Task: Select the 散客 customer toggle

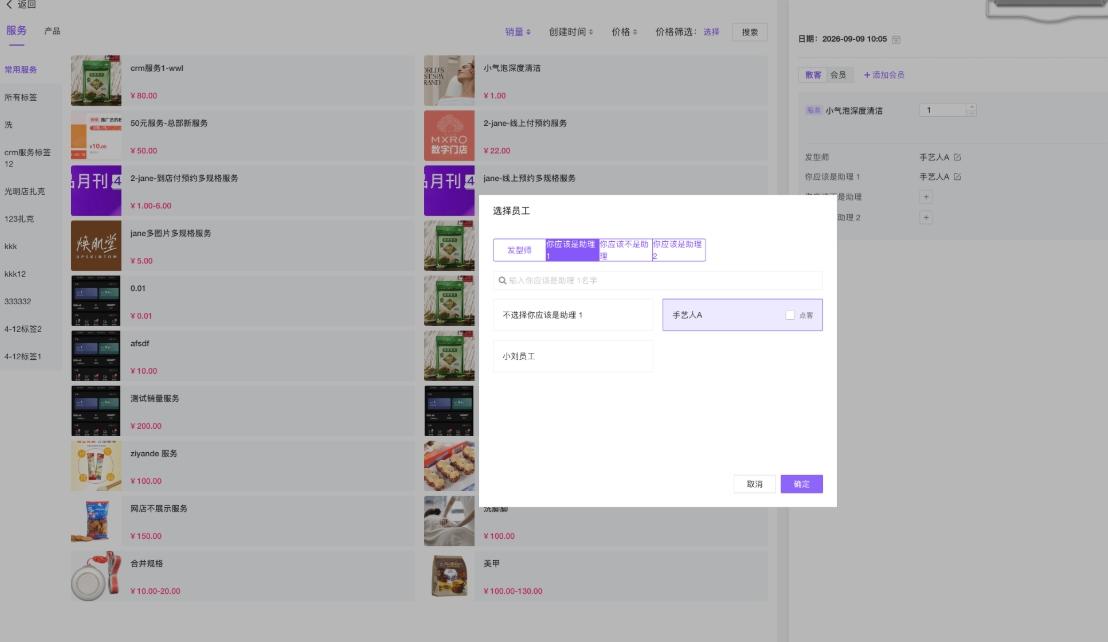Action: 813,75
